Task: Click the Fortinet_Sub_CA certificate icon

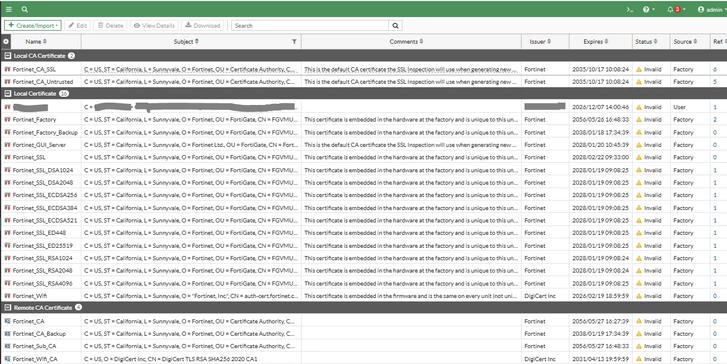Action: click(x=7, y=346)
